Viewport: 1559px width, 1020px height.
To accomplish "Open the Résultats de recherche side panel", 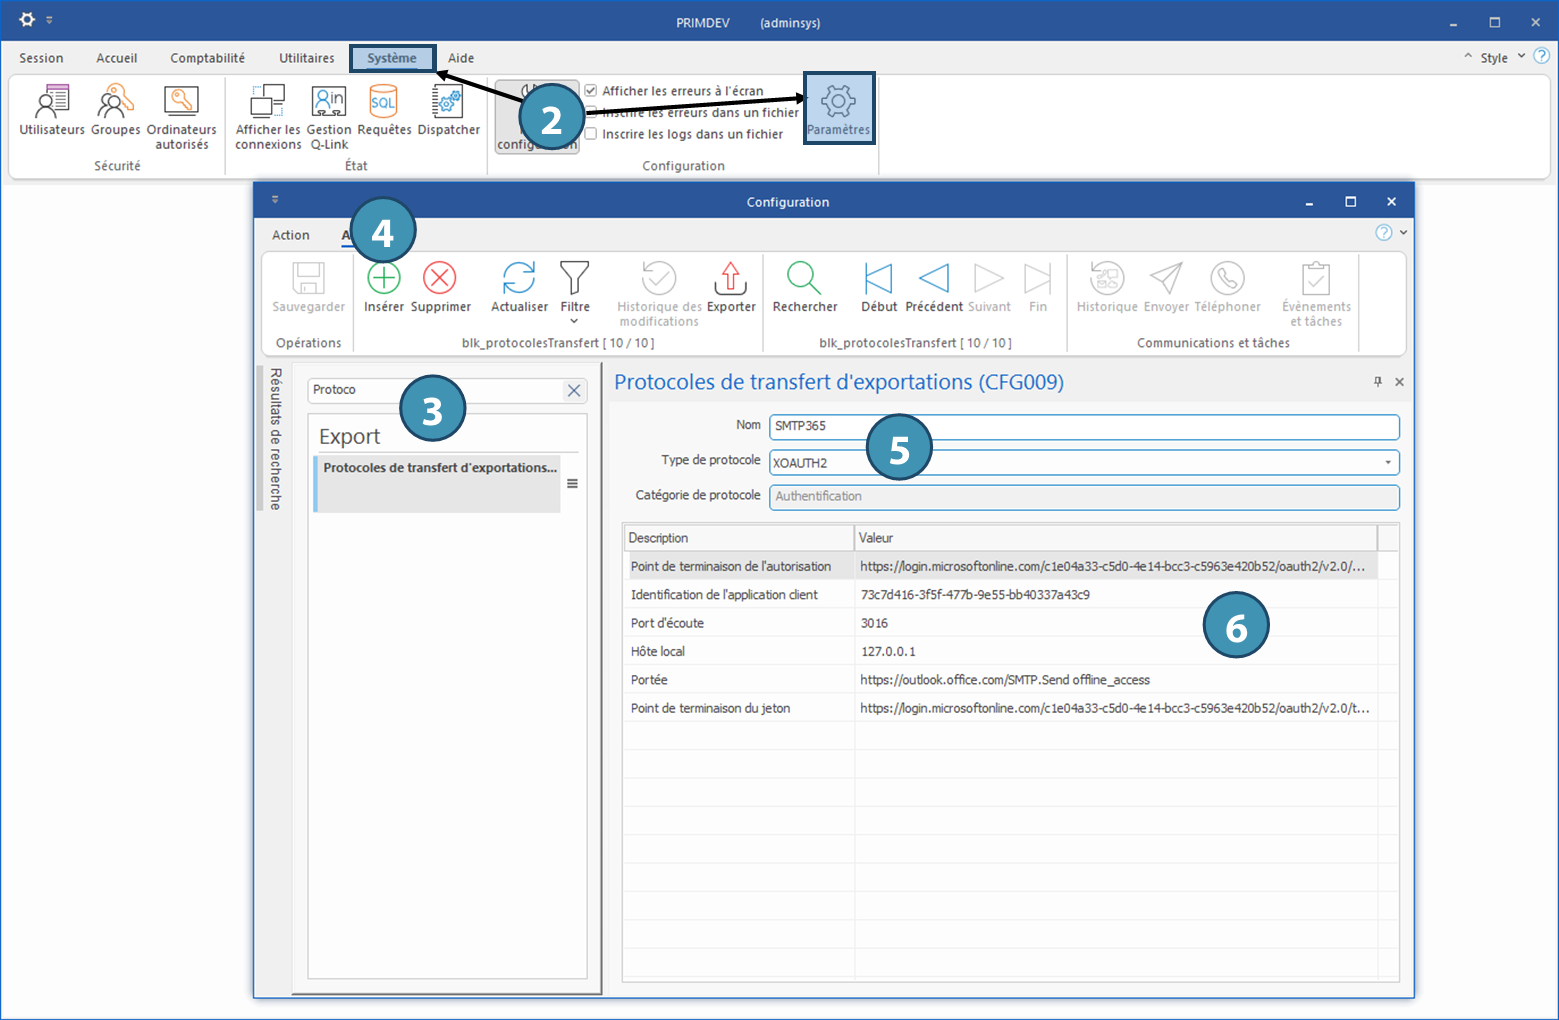I will tap(275, 439).
